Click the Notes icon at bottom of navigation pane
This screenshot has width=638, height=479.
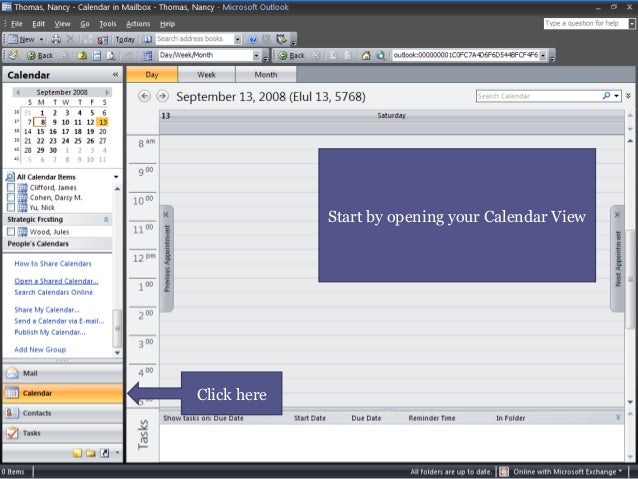click(77, 453)
